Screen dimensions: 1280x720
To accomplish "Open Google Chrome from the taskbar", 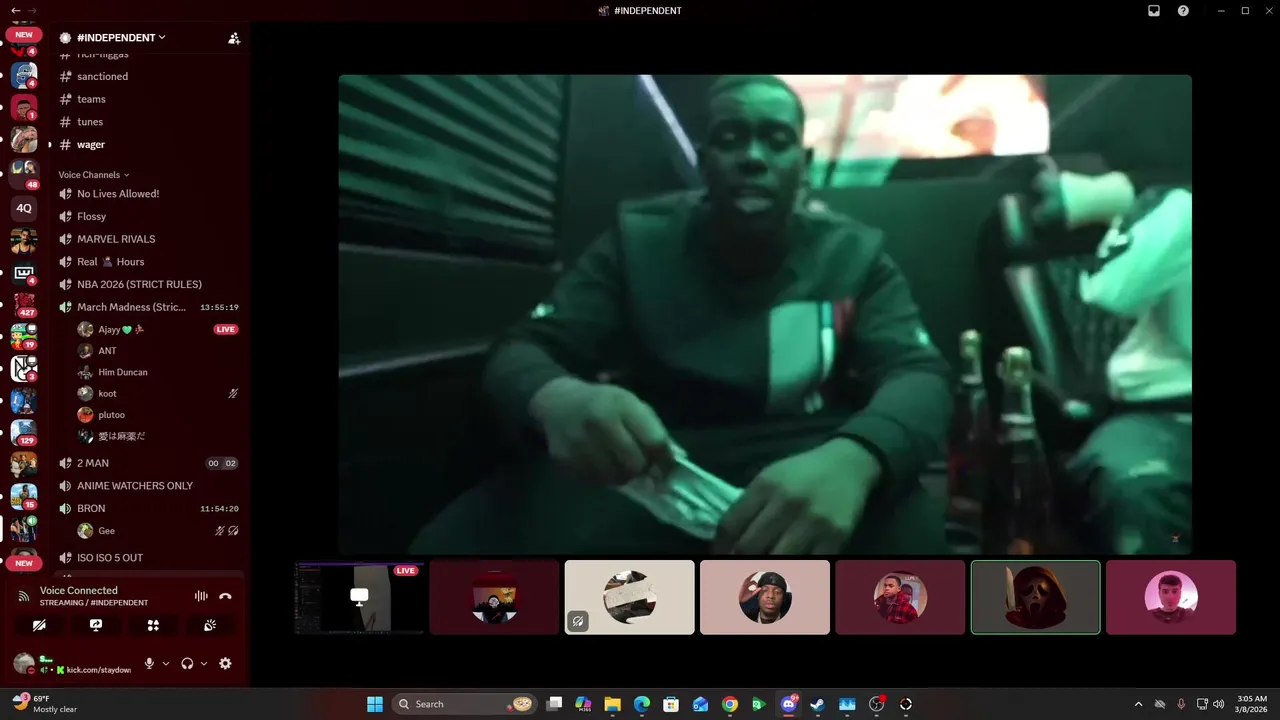I will tap(730, 704).
